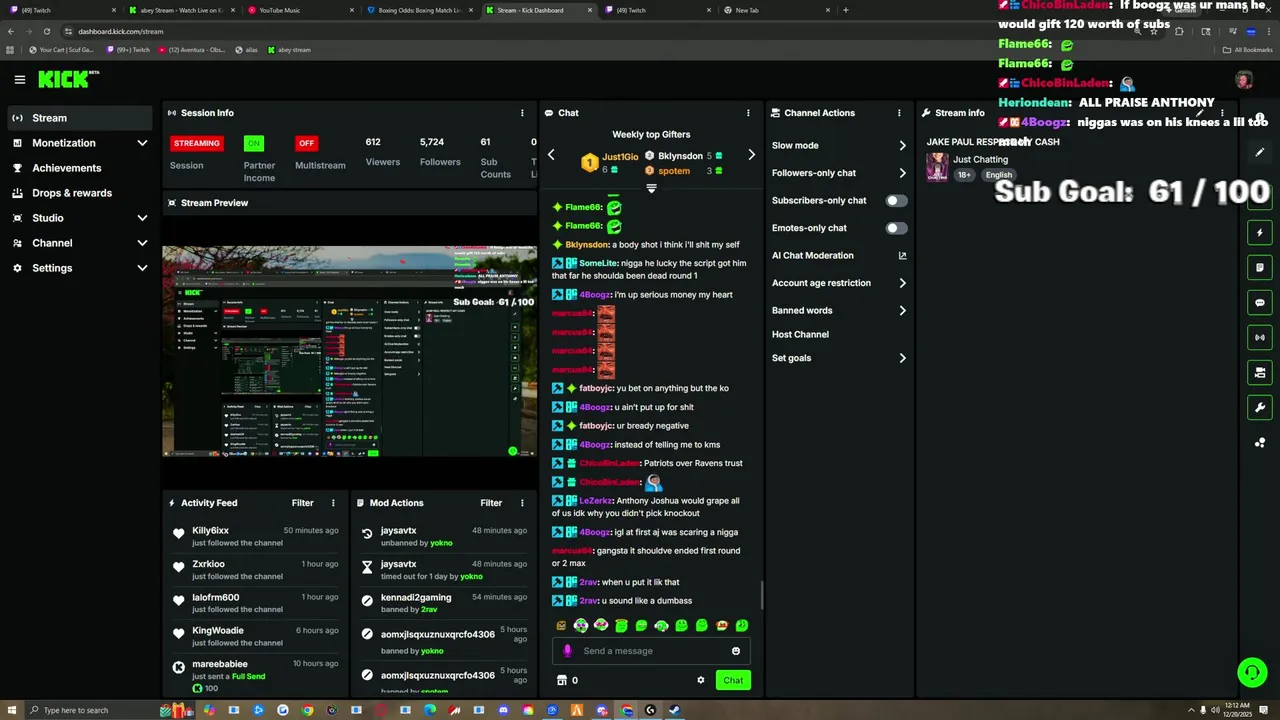Open Steam from Windows taskbar
This screenshot has height=720, width=1280.
(675, 710)
